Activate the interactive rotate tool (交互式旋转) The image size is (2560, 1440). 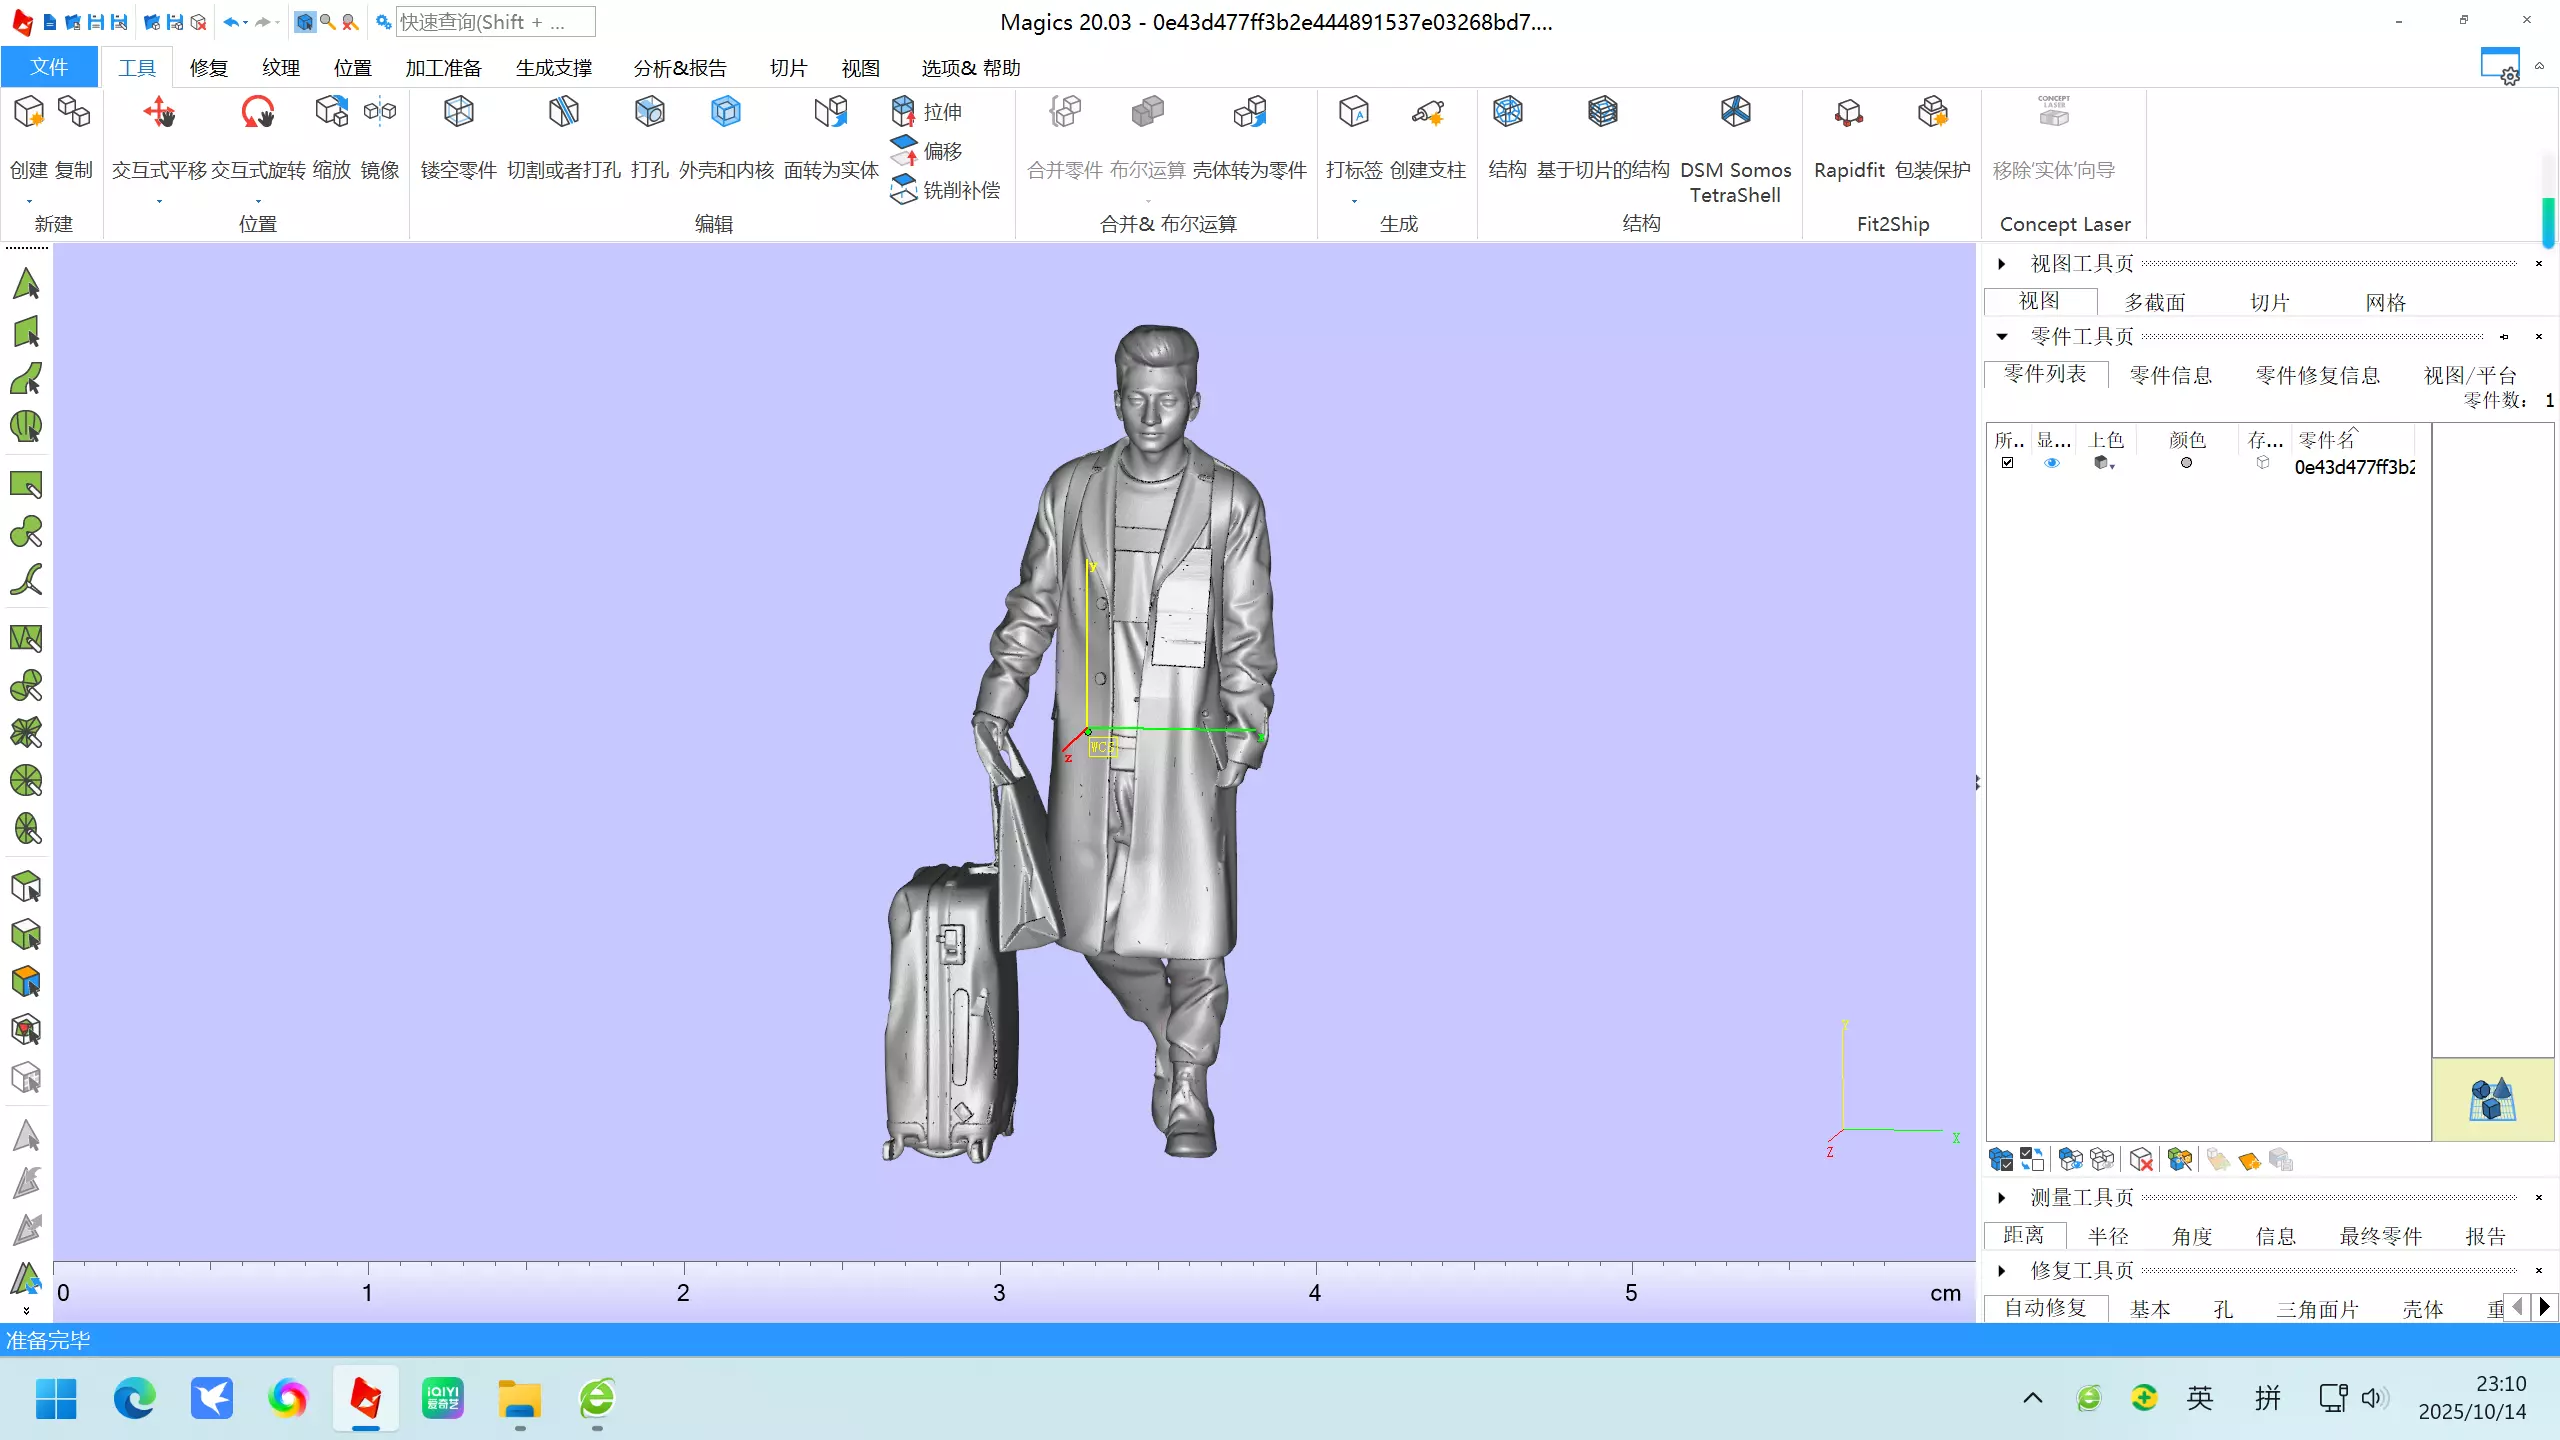pyautogui.click(x=258, y=138)
